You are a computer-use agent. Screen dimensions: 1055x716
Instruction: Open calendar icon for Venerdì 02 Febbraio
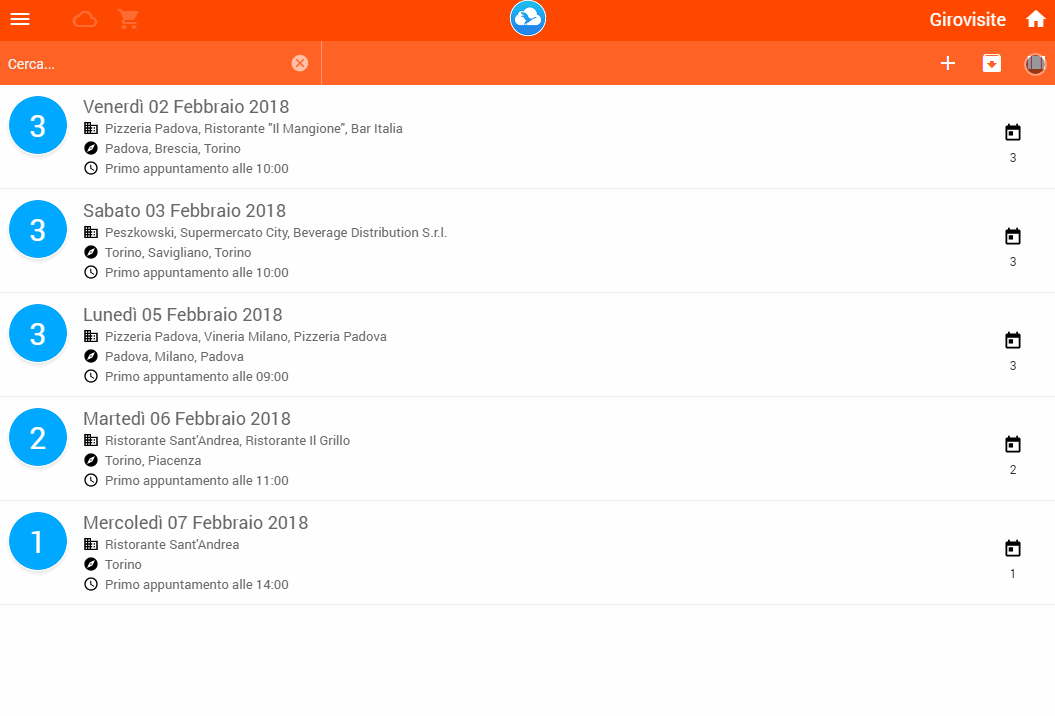click(1013, 133)
